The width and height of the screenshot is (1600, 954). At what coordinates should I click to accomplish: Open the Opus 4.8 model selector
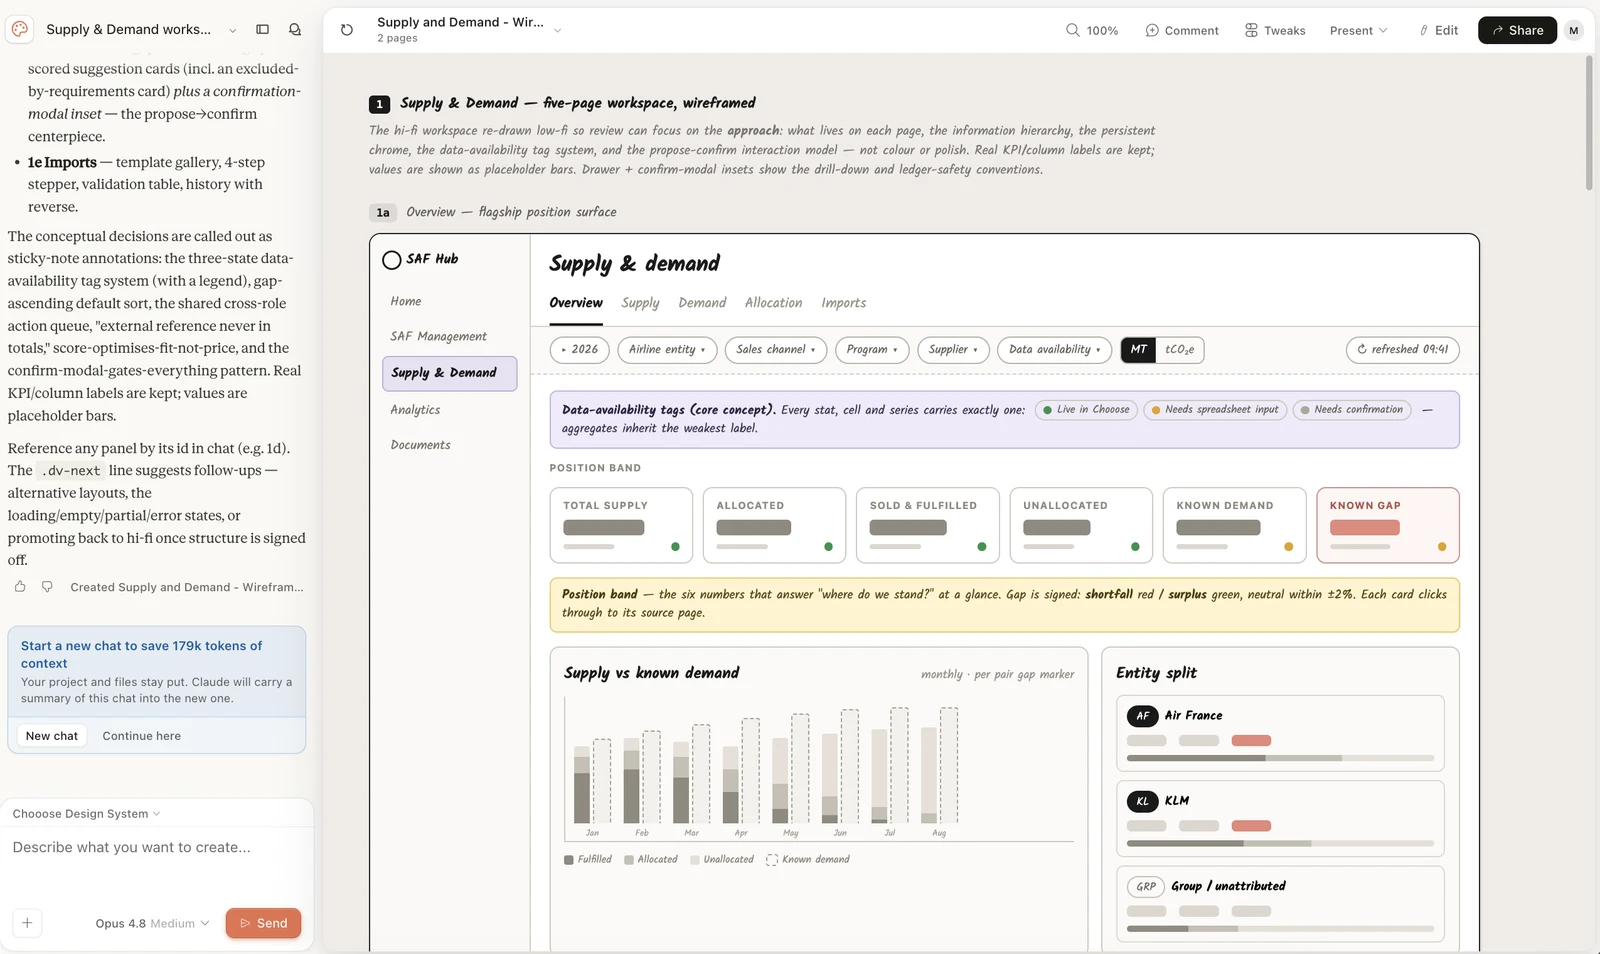click(152, 923)
